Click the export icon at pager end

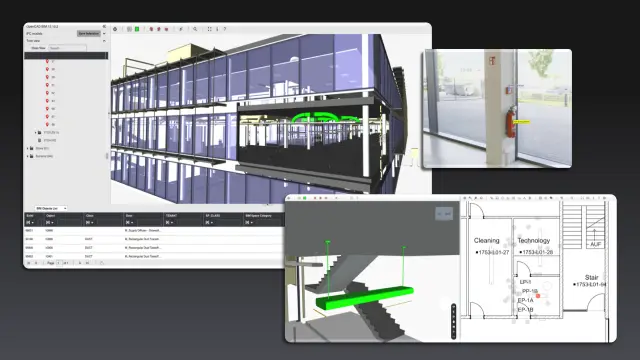[x=102, y=263]
